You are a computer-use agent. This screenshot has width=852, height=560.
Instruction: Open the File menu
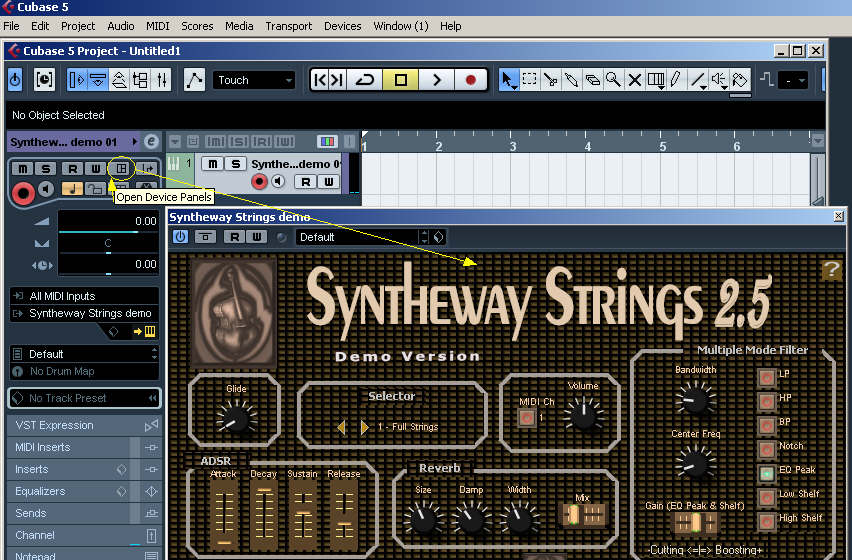pyautogui.click(x=11, y=26)
